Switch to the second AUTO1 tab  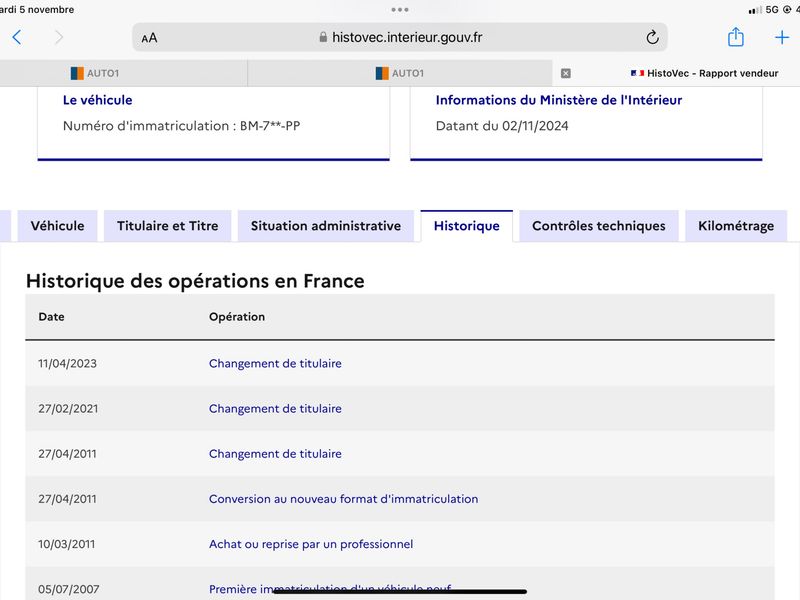[400, 73]
